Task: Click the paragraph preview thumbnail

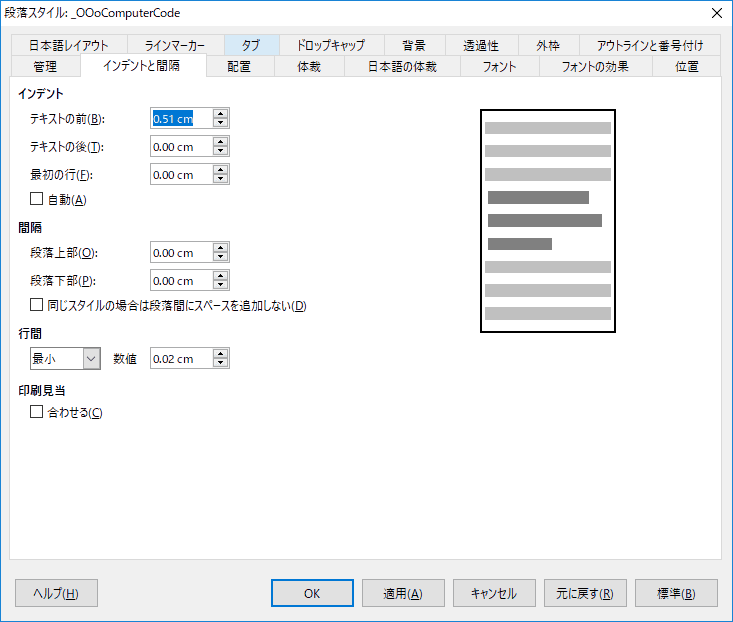Action: coord(548,221)
